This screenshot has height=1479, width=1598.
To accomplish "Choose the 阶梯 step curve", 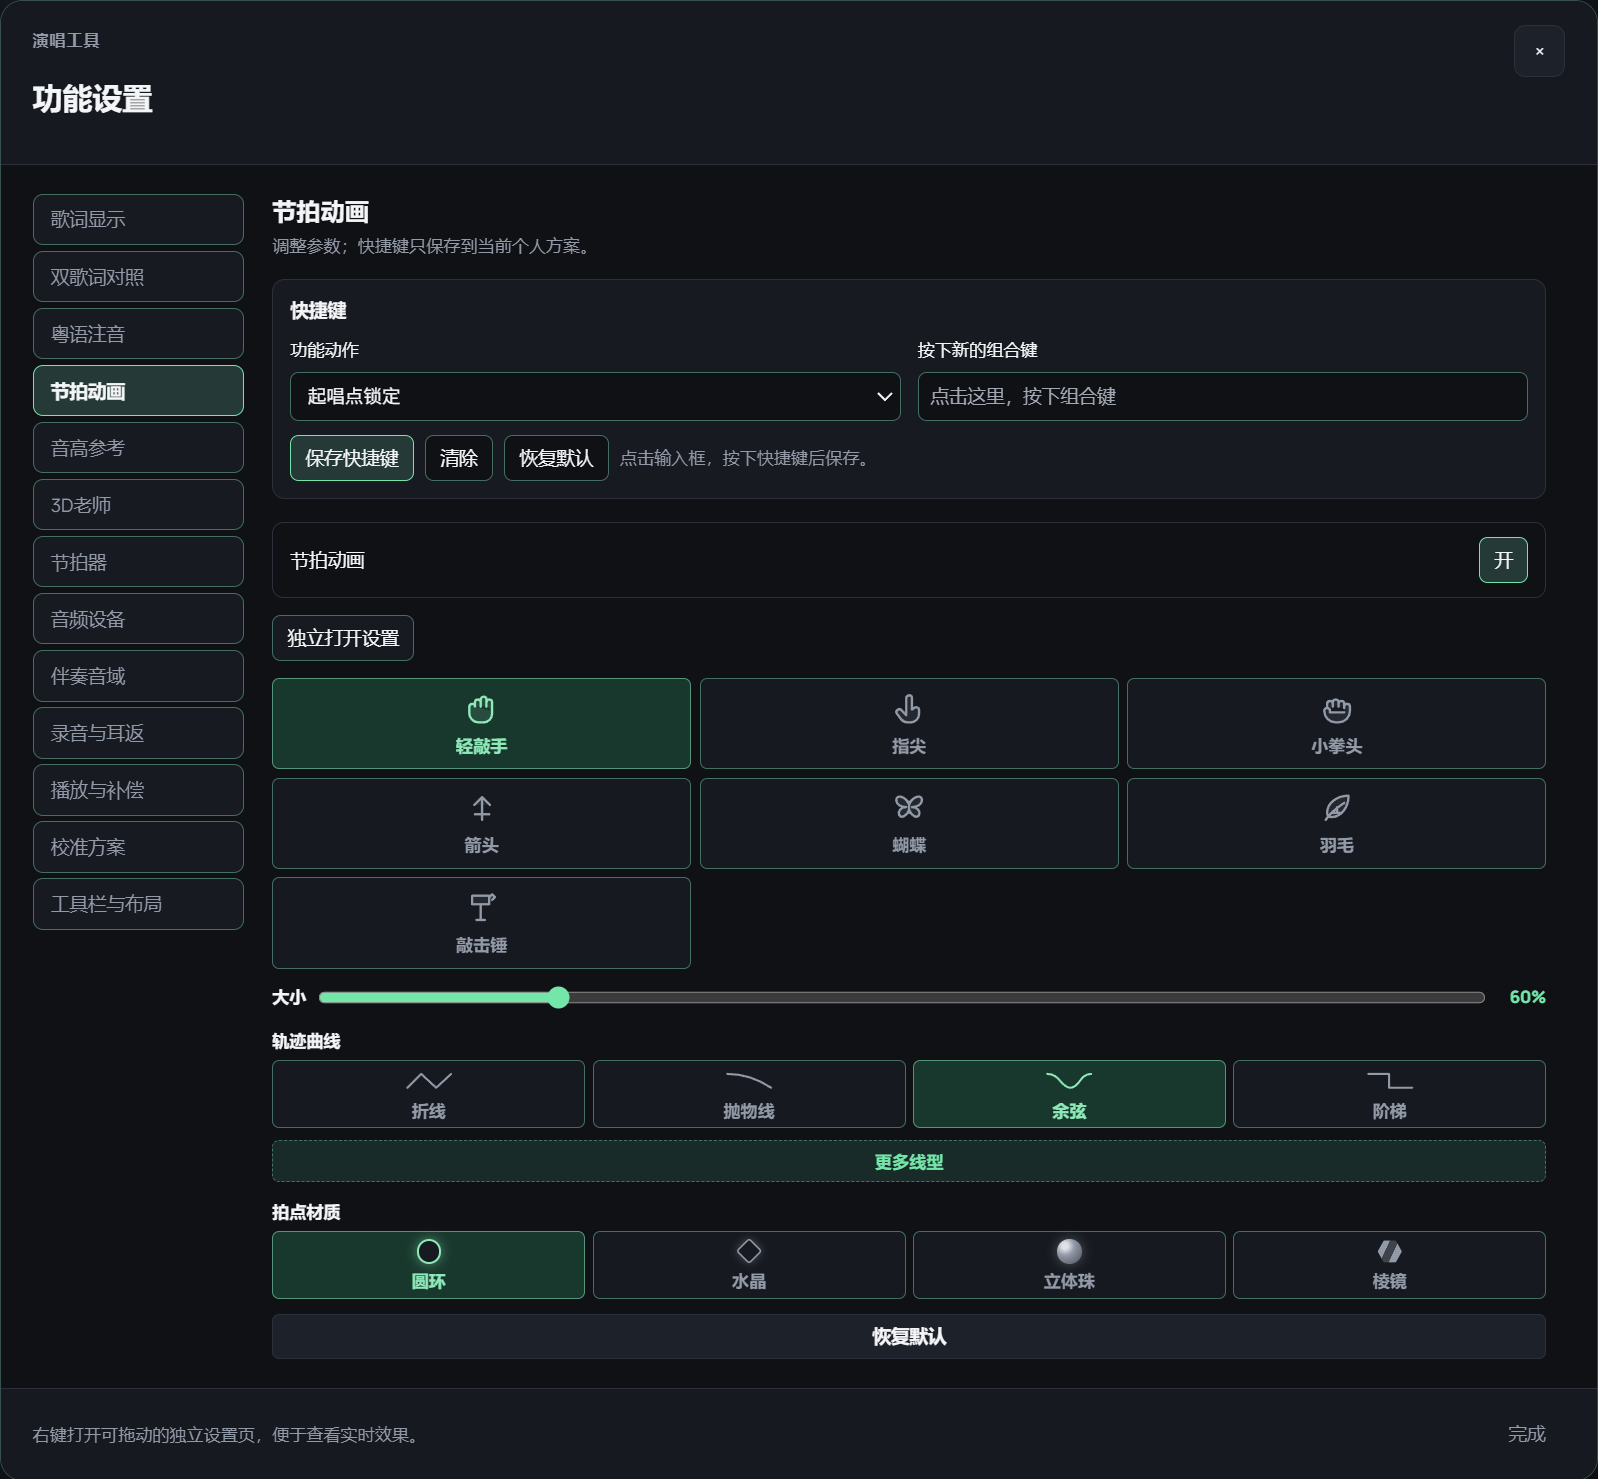I will [1389, 1094].
